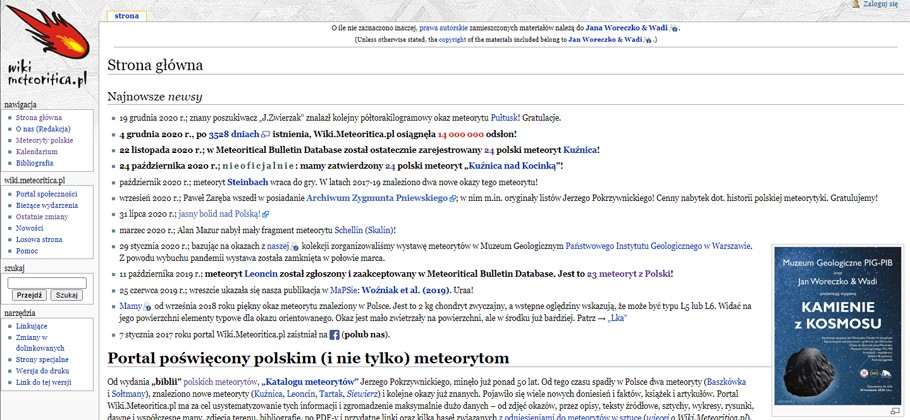This screenshot has height=420, width=910.
Task: Open the „Lka" link
Action: tap(617, 318)
